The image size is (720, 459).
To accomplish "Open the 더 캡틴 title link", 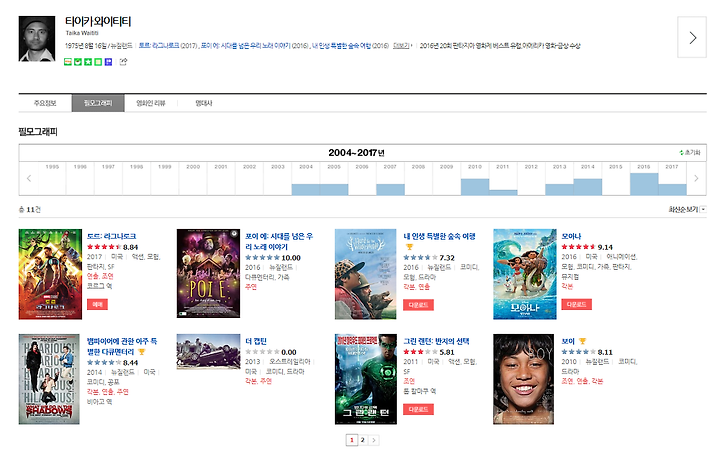I will [x=256, y=341].
